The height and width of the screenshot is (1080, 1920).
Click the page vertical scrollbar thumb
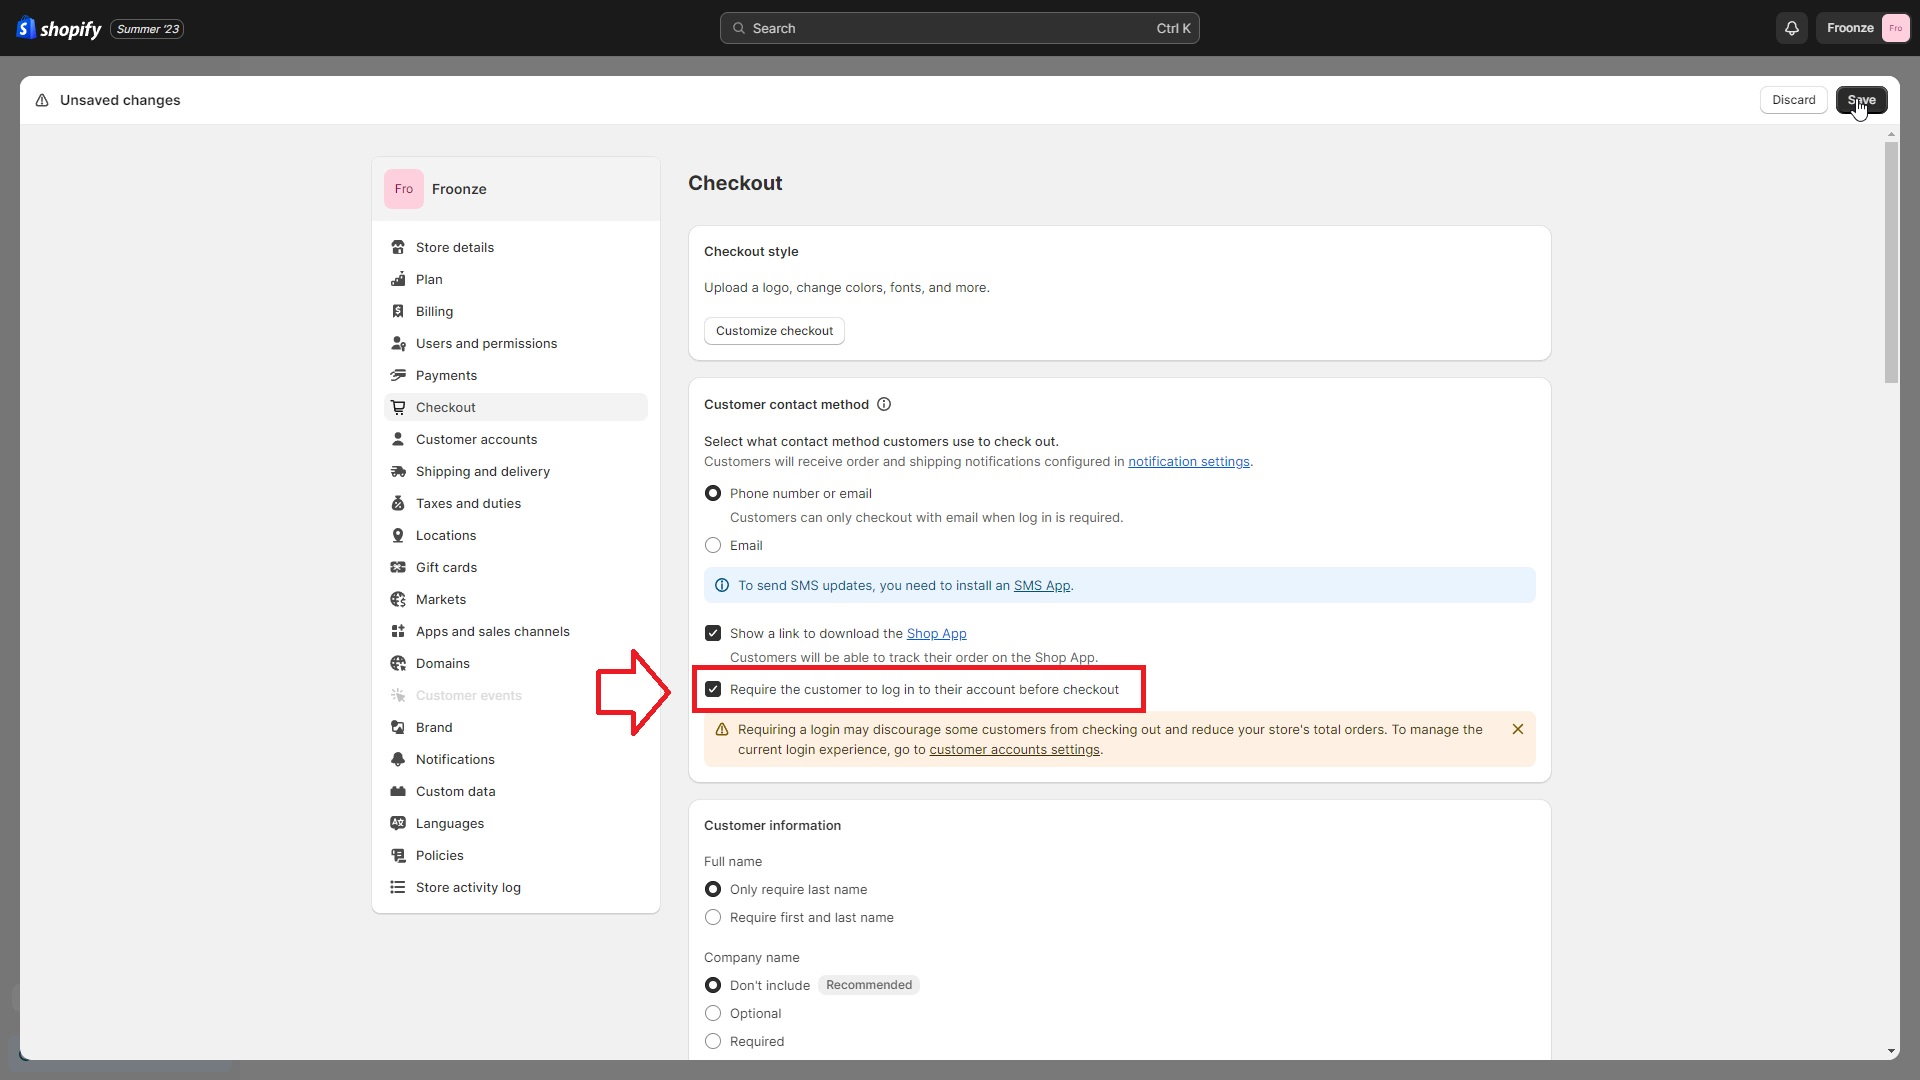(1890, 262)
